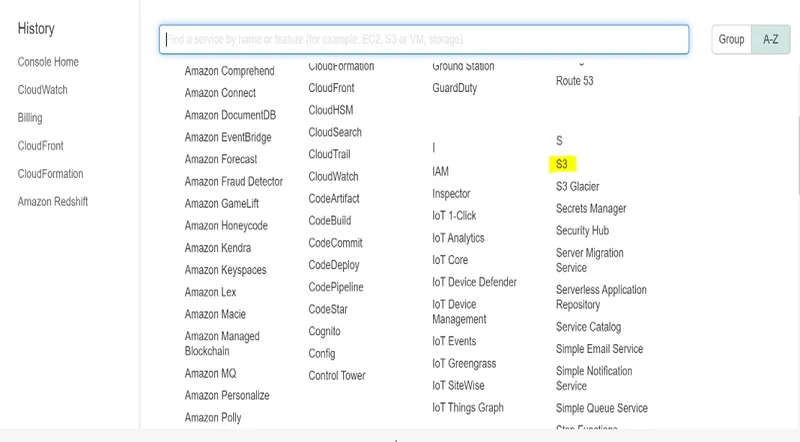This screenshot has width=800, height=442.
Task: Open CloudSearch service
Action: (335, 132)
